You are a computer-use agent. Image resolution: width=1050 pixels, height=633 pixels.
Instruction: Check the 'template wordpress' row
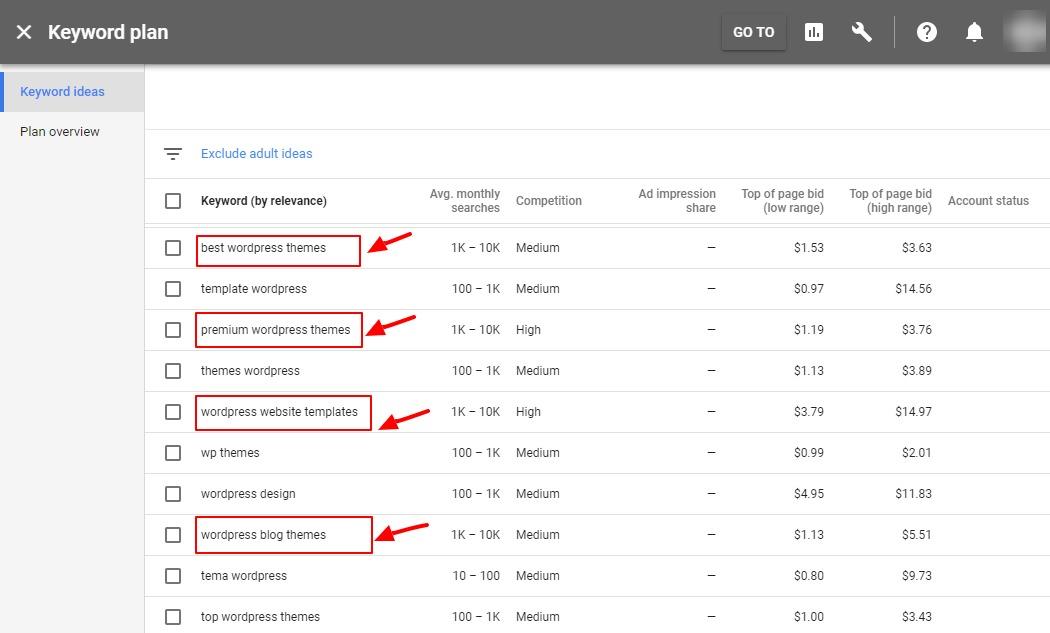pyautogui.click(x=173, y=289)
